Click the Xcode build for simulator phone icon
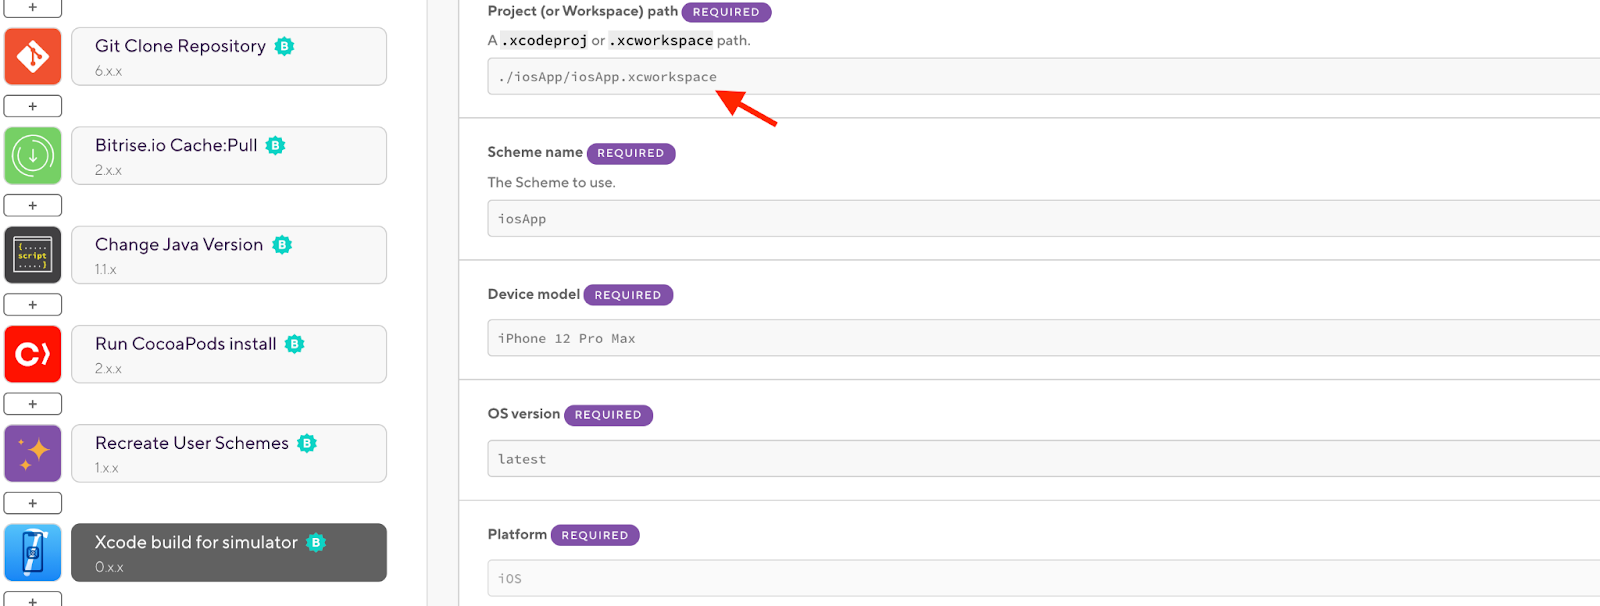Viewport: 1600px width, 606px height. (x=32, y=551)
